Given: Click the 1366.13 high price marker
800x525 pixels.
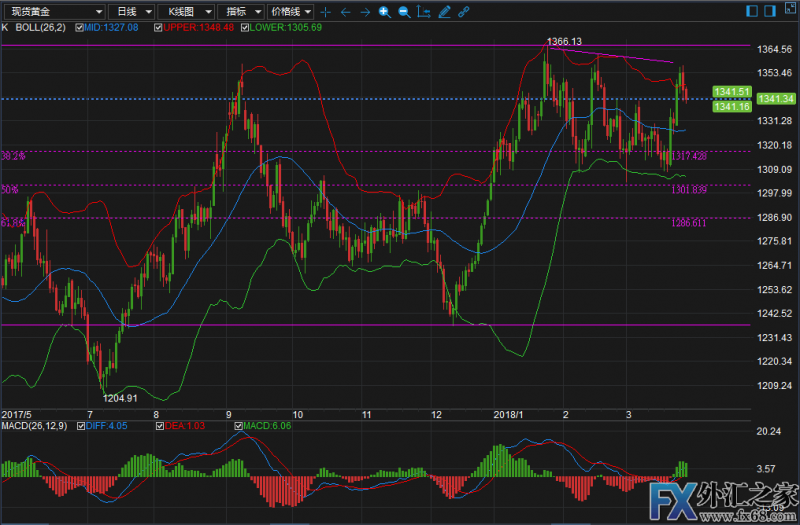Looking at the screenshot, I should click(564, 41).
